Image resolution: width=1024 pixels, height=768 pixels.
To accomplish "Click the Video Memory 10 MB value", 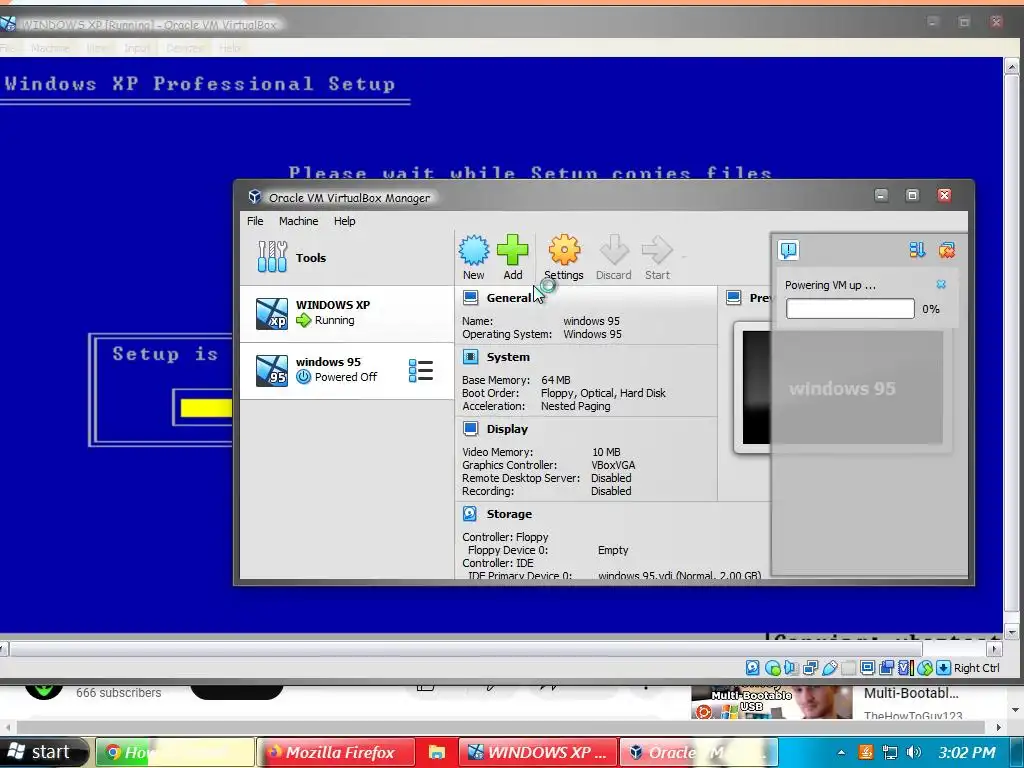I will pyautogui.click(x=605, y=451).
